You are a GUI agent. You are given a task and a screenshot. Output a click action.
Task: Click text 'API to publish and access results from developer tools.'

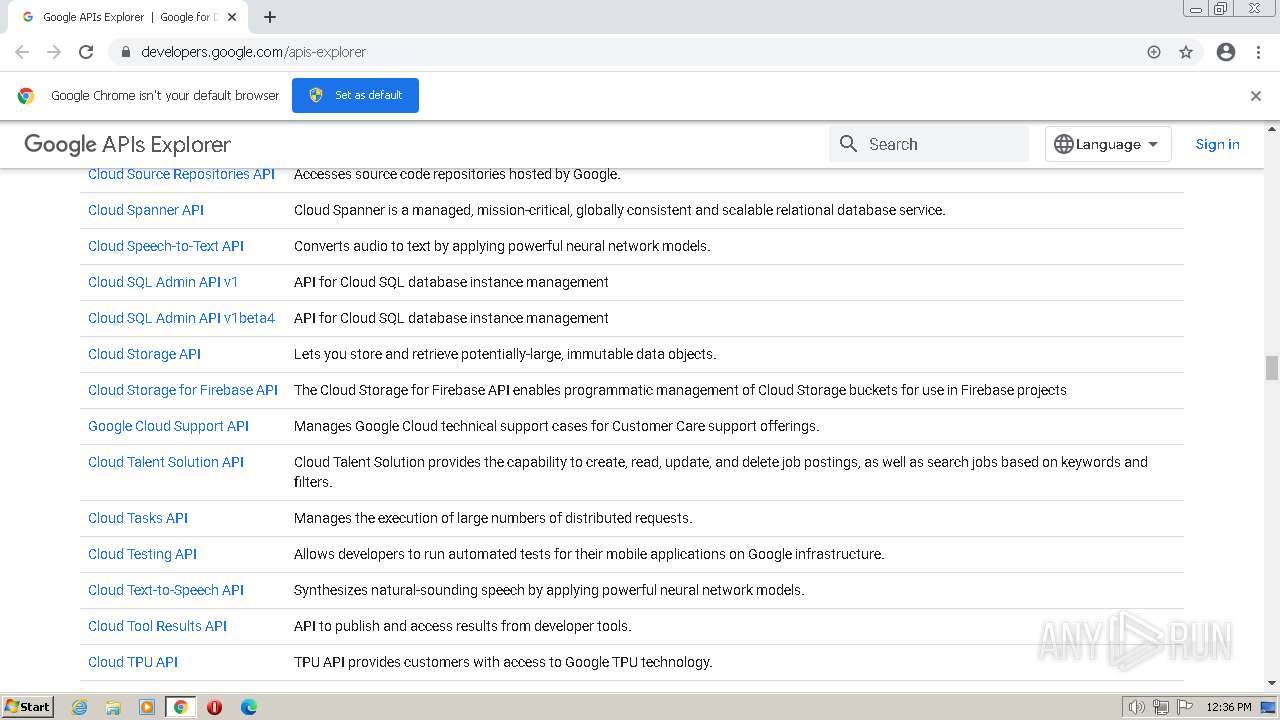click(463, 626)
